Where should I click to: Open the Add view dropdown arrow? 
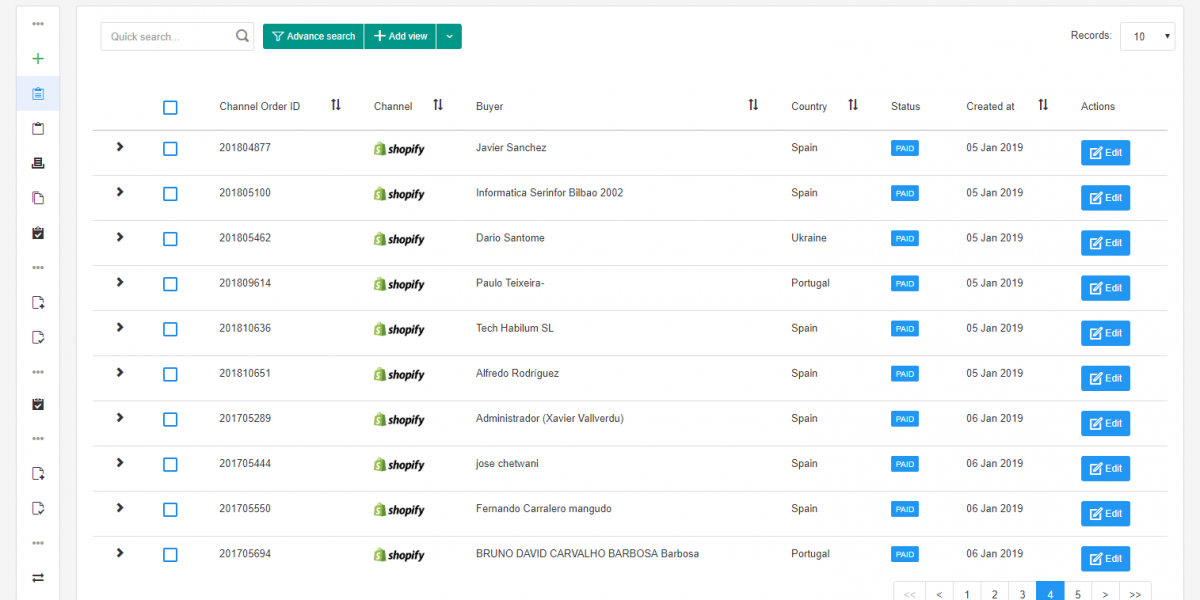[x=448, y=35]
